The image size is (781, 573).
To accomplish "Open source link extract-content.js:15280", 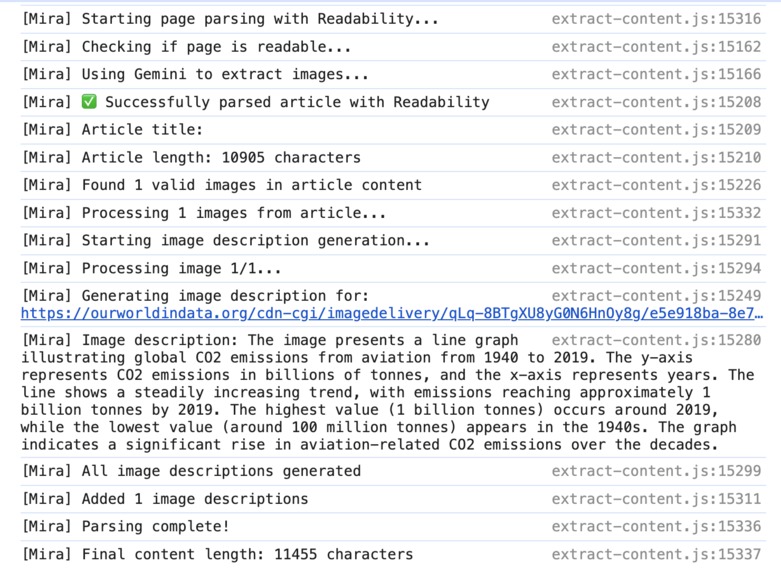I will coord(656,340).
